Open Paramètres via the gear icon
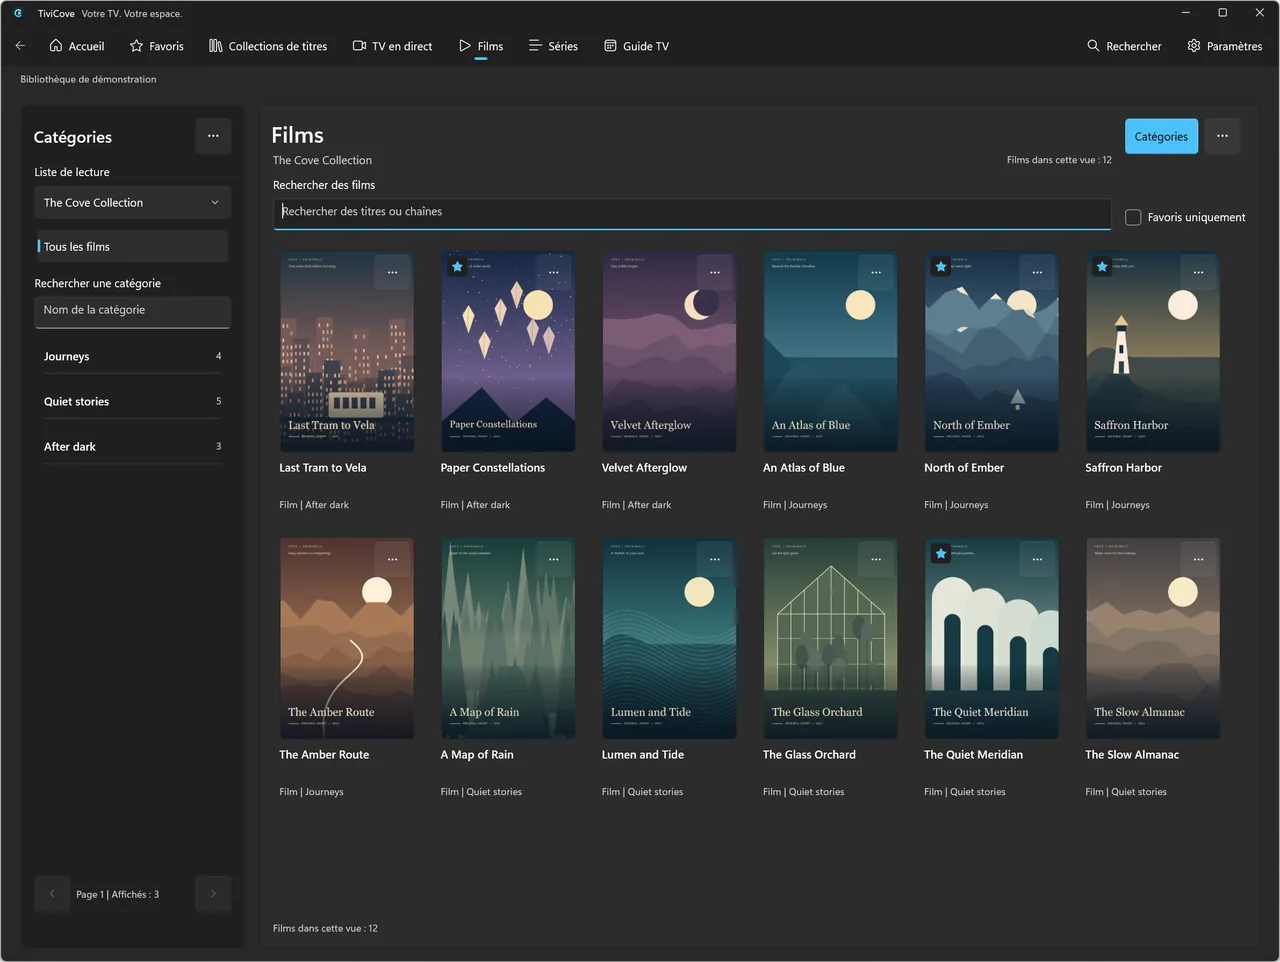The width and height of the screenshot is (1280, 962). (1193, 46)
